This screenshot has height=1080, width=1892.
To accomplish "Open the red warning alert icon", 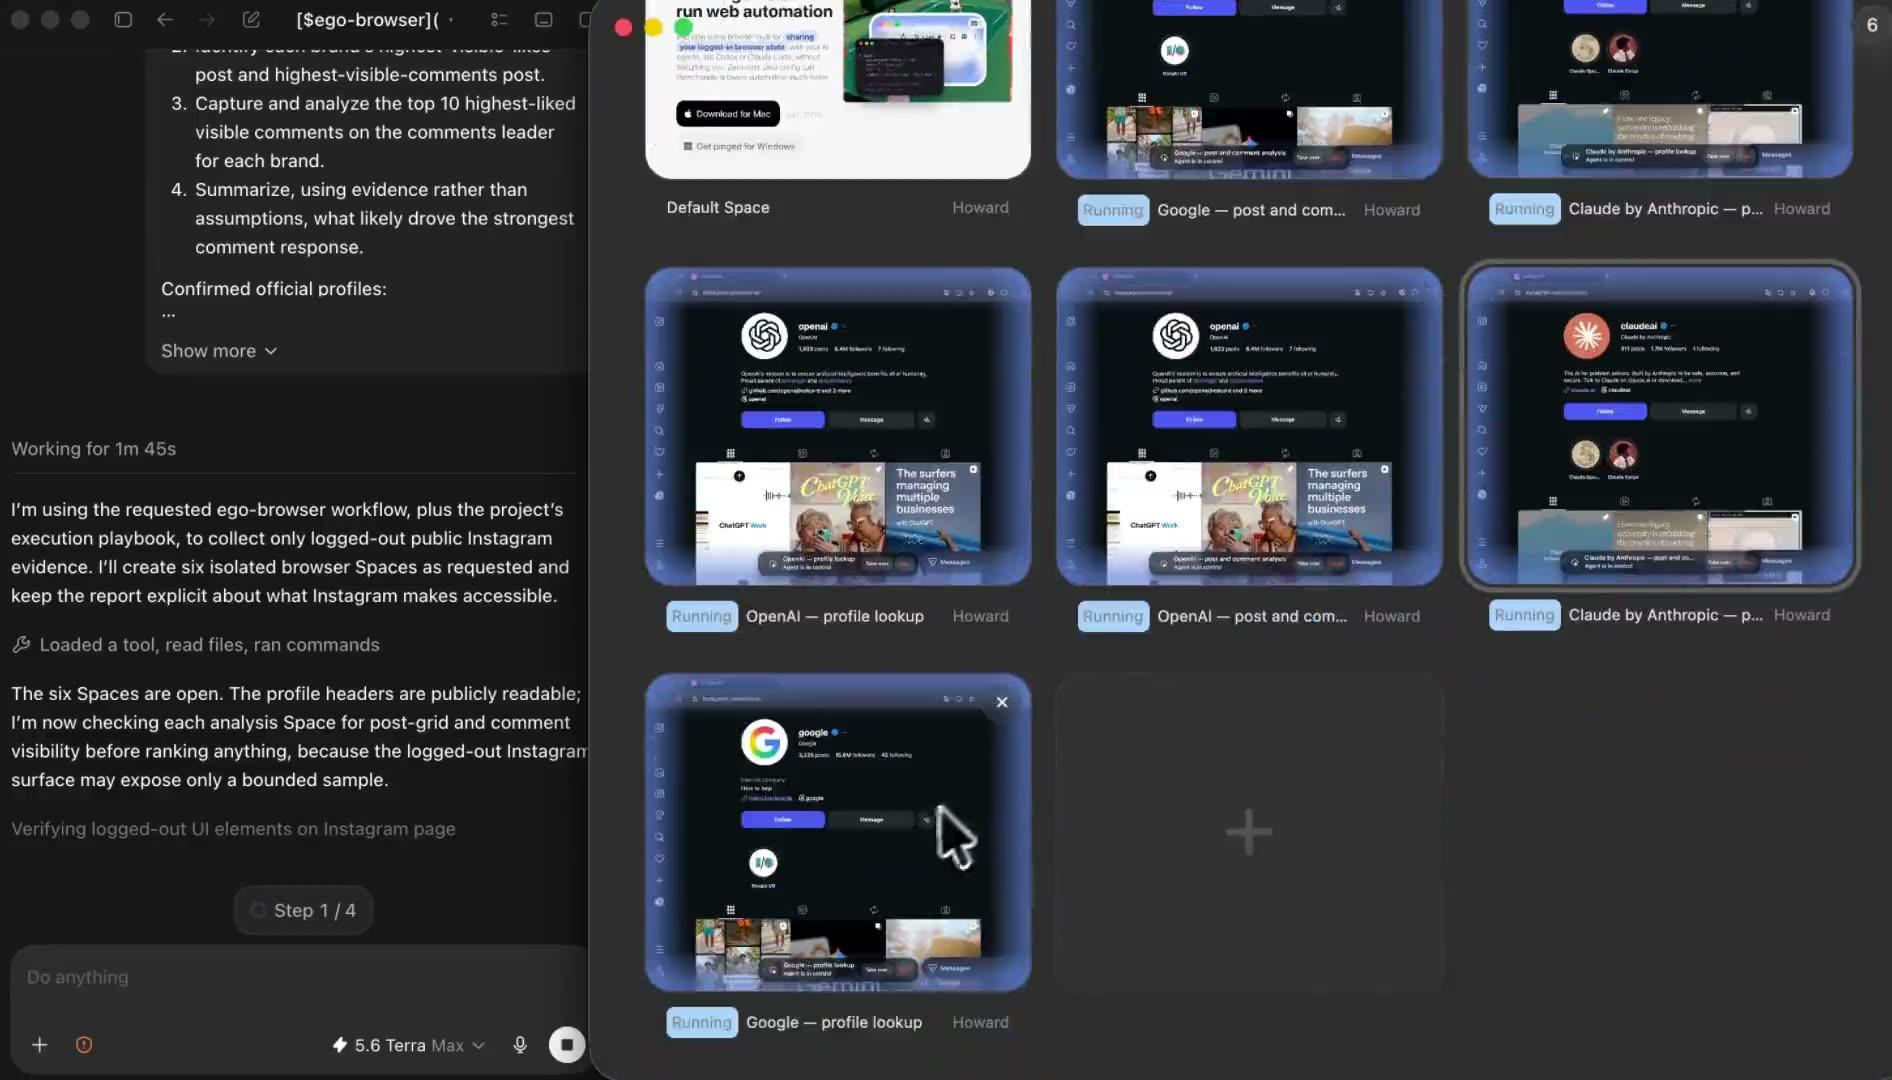I will pos(84,1045).
